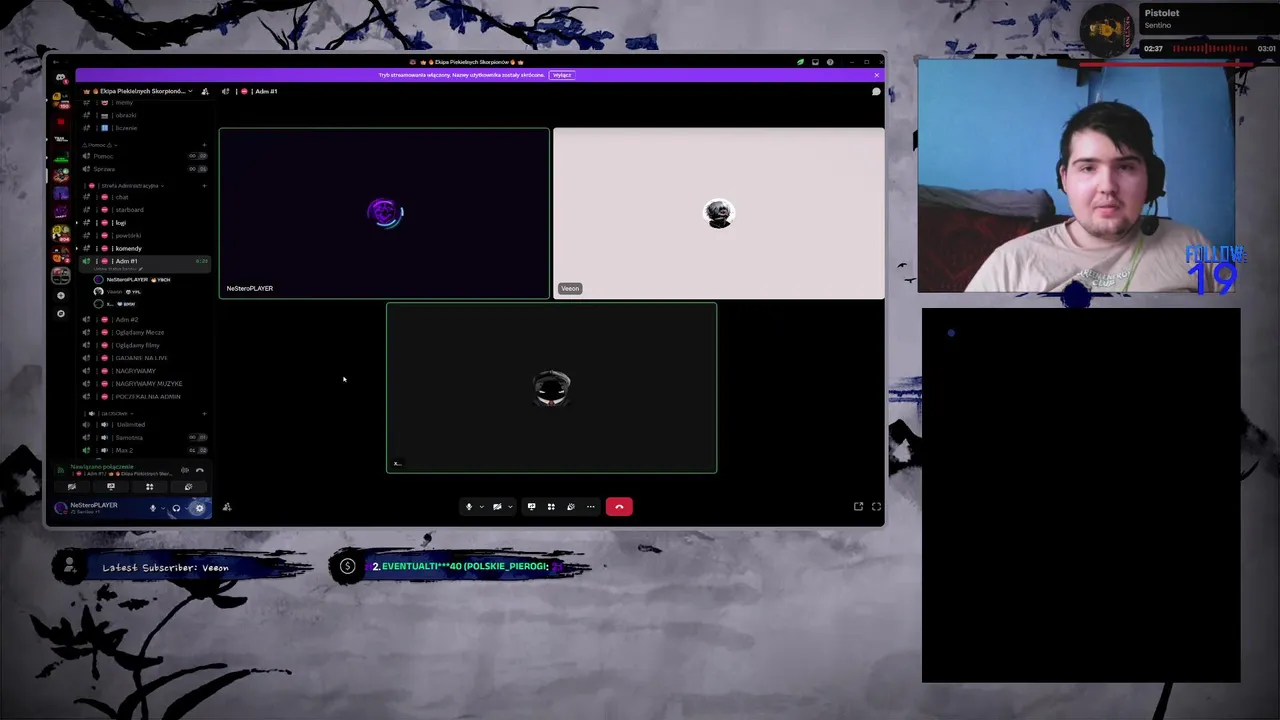The width and height of the screenshot is (1280, 720).
Task: Open the invite members icon beside server name
Action: pyautogui.click(x=205, y=91)
